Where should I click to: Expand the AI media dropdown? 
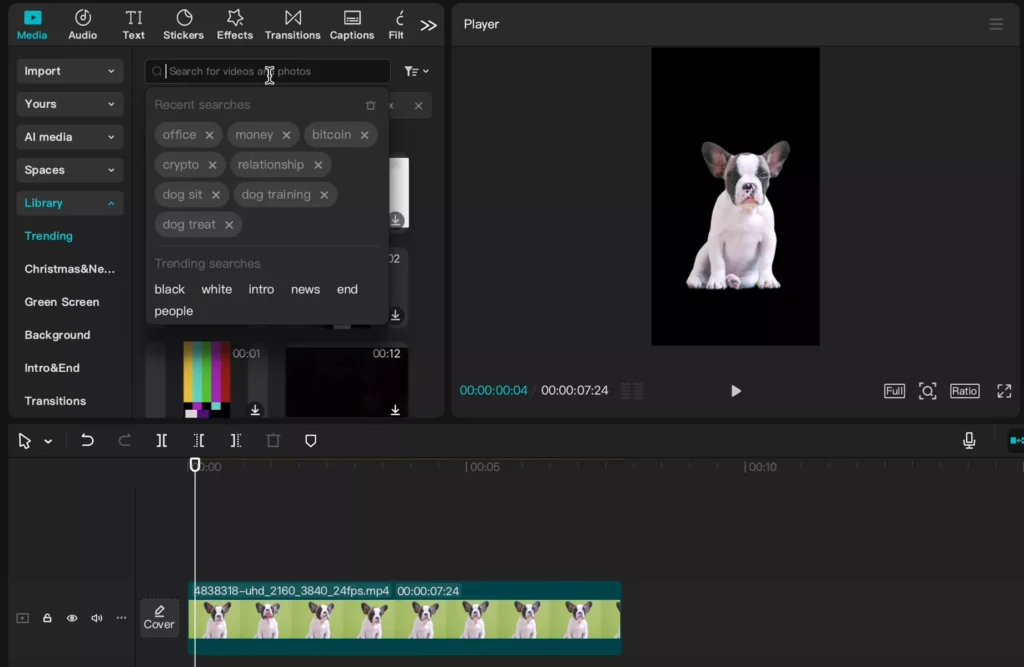(69, 137)
